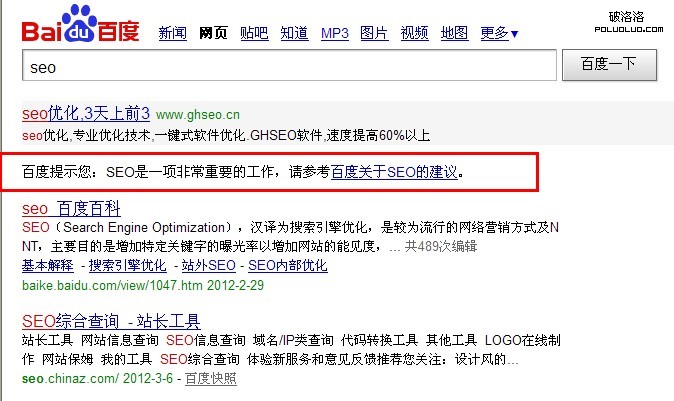This screenshot has height=401, width=674.
Task: Click the 站长工具 网站信息查询 snippet line
Action: click(291, 340)
